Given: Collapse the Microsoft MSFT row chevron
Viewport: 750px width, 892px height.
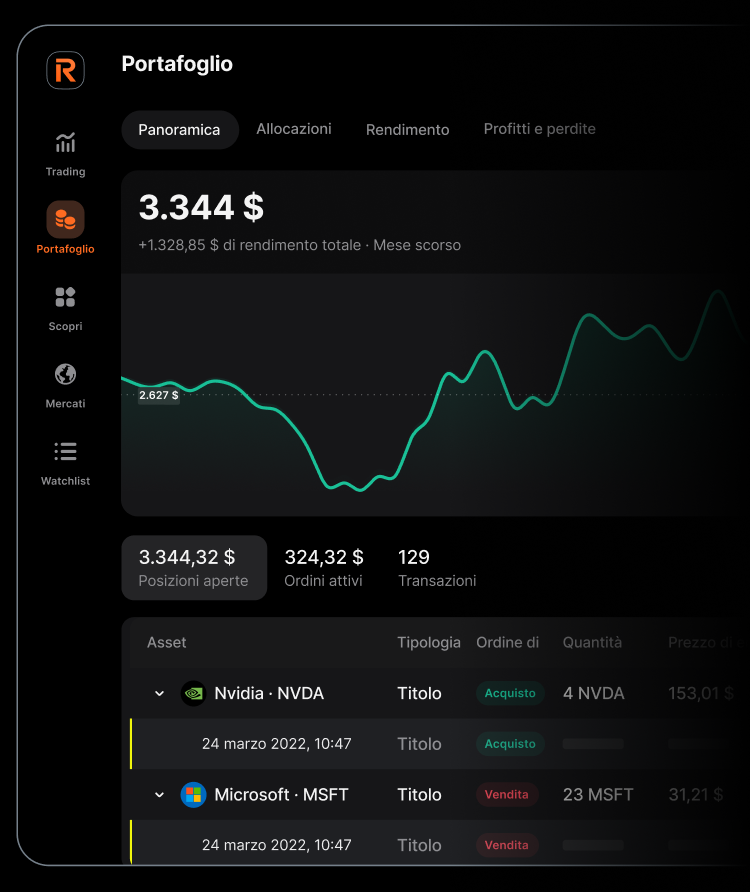Looking at the screenshot, I should (x=159, y=795).
